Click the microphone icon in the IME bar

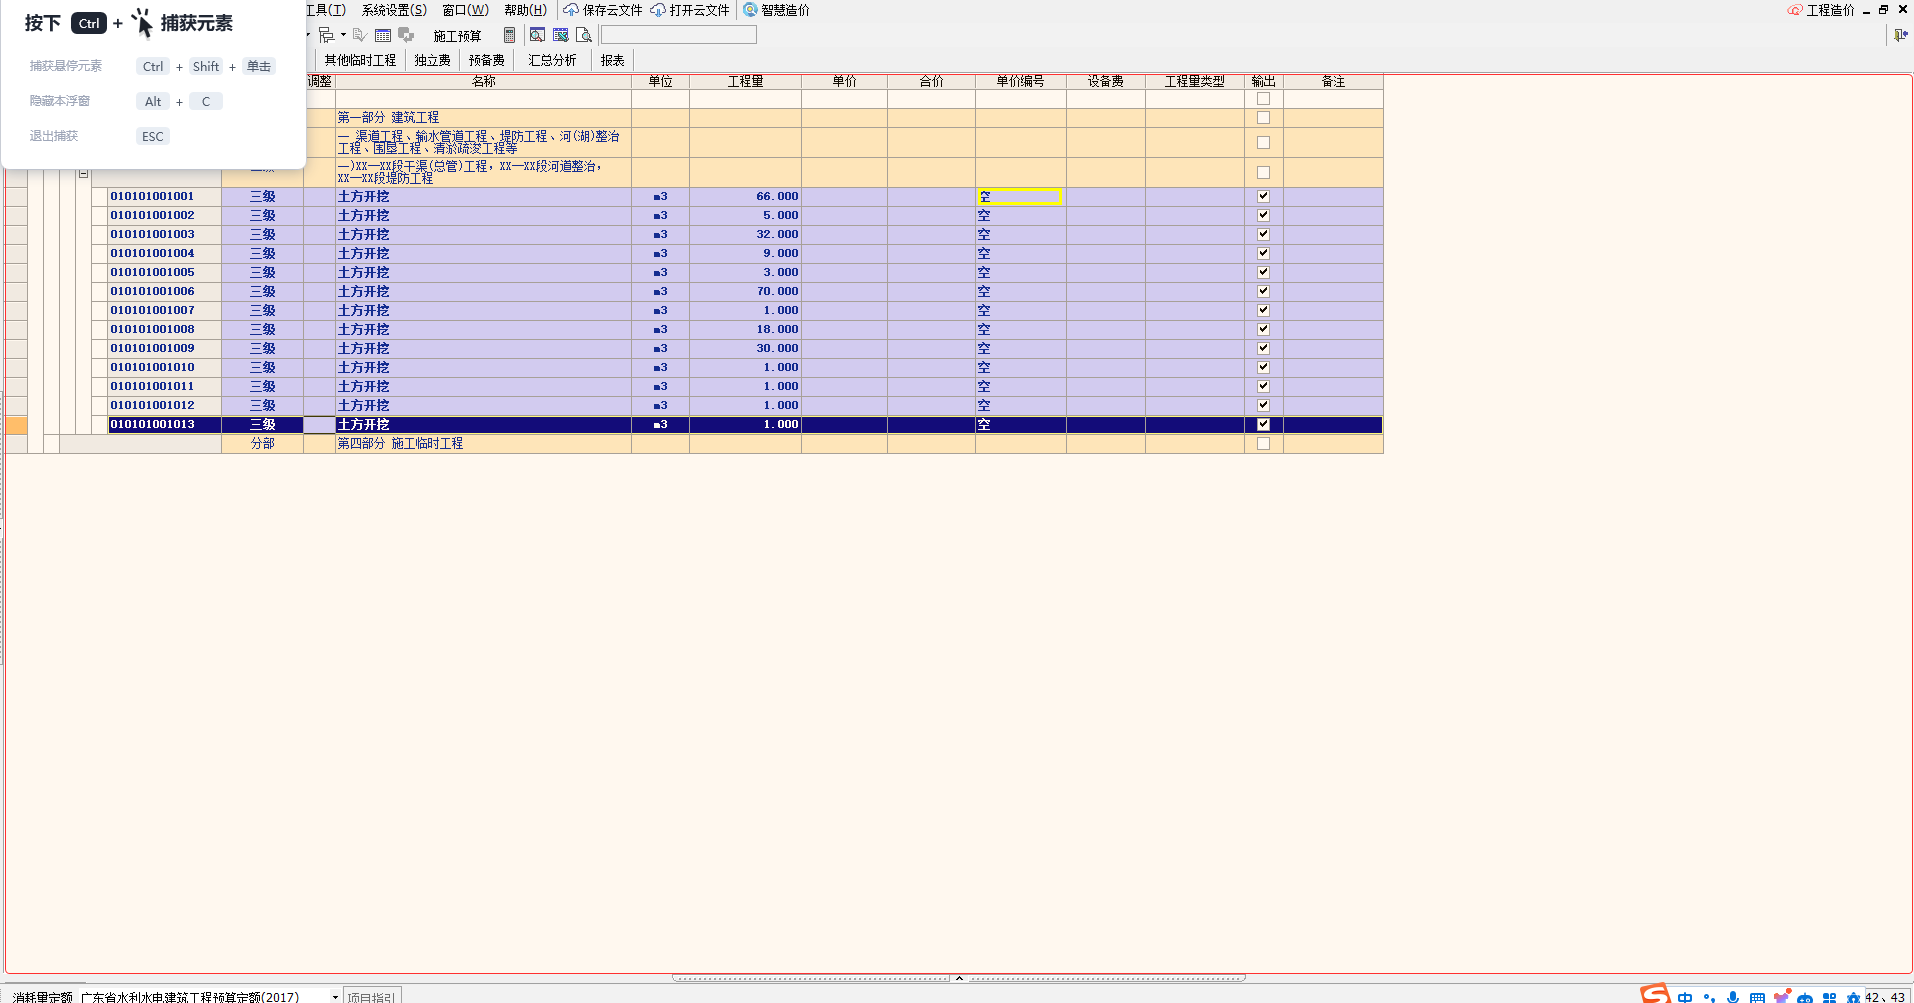(1733, 997)
